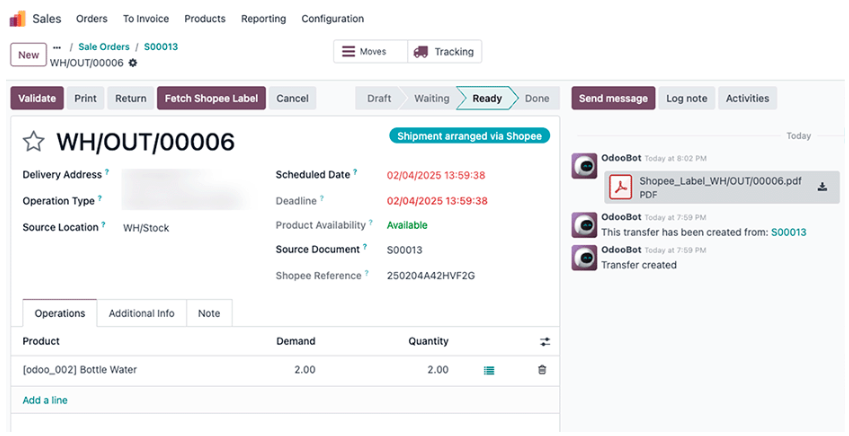Open S00013 link in chatter message
The image size is (849, 436).
coord(788,232)
